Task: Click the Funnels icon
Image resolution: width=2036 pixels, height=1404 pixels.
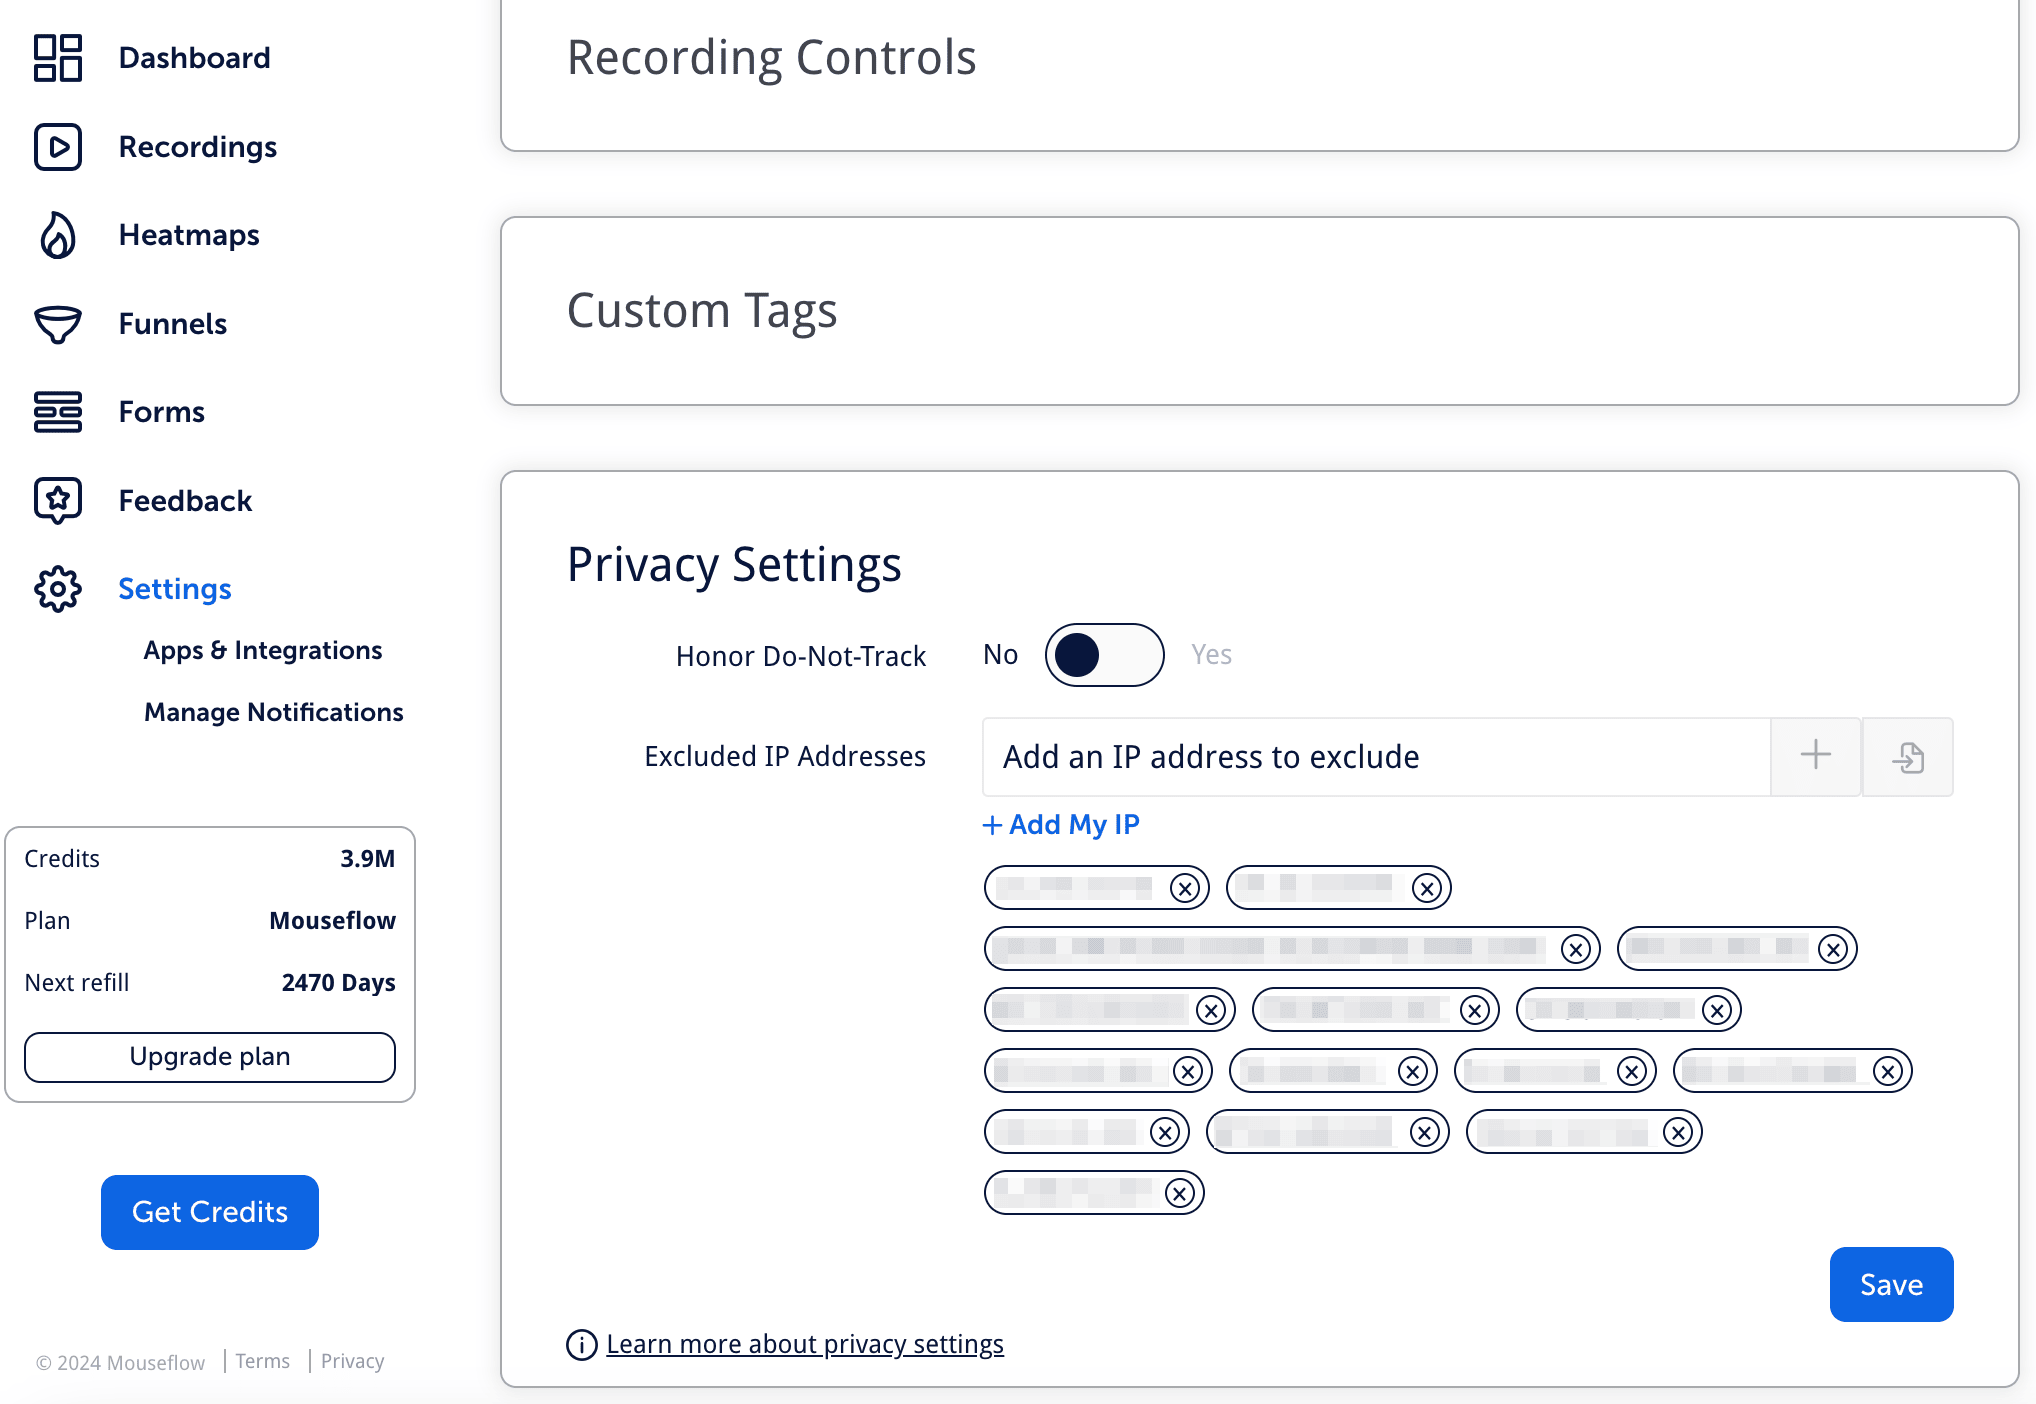Action: click(x=57, y=324)
